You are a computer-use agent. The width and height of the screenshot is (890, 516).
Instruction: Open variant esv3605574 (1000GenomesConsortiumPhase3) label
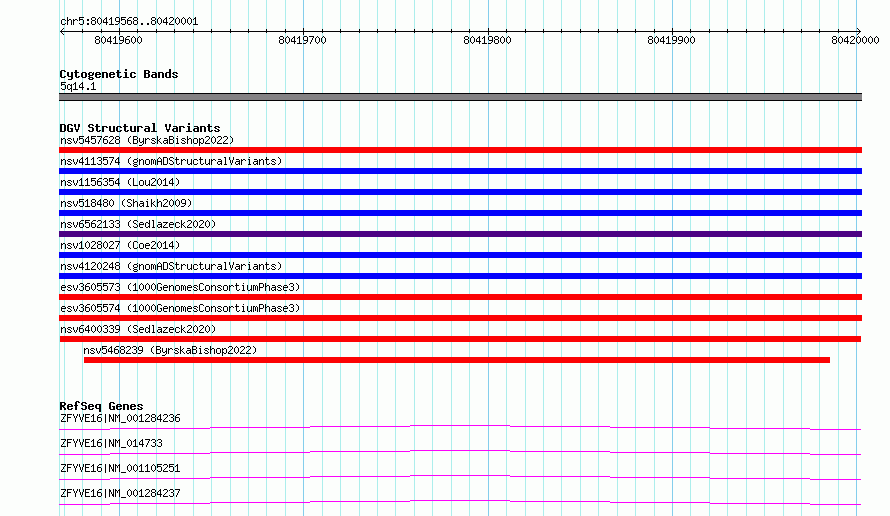coord(180,308)
